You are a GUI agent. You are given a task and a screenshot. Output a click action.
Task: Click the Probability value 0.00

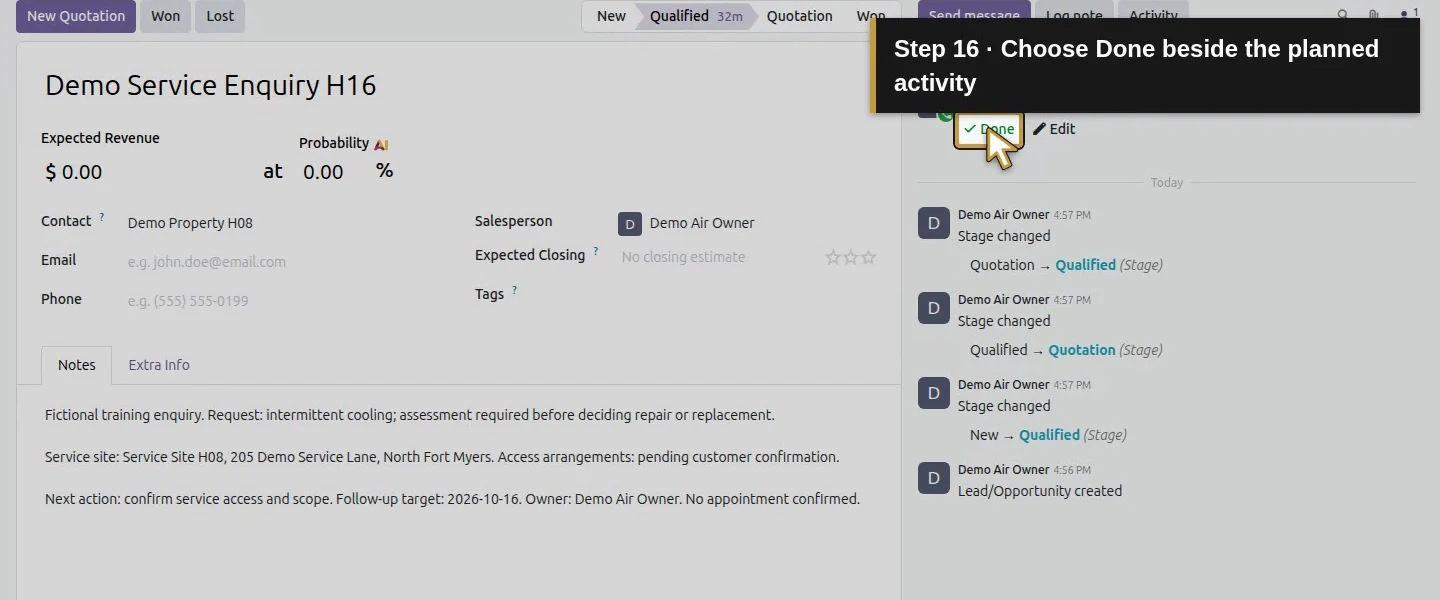[323, 172]
